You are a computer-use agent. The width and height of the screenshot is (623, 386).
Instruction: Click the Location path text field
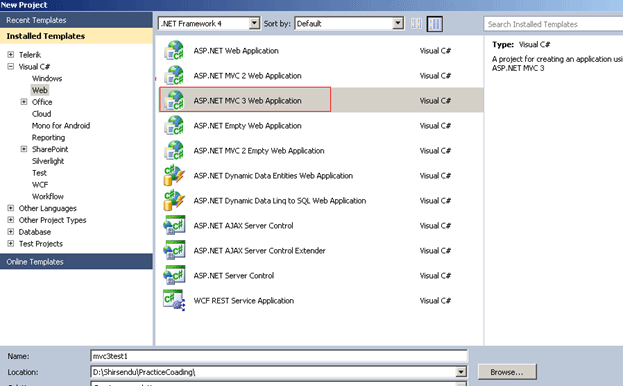coord(273,372)
